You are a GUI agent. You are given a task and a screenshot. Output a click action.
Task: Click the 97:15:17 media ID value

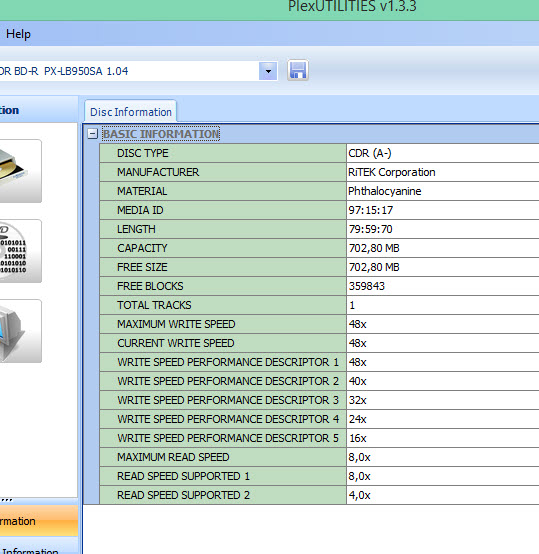pos(371,210)
